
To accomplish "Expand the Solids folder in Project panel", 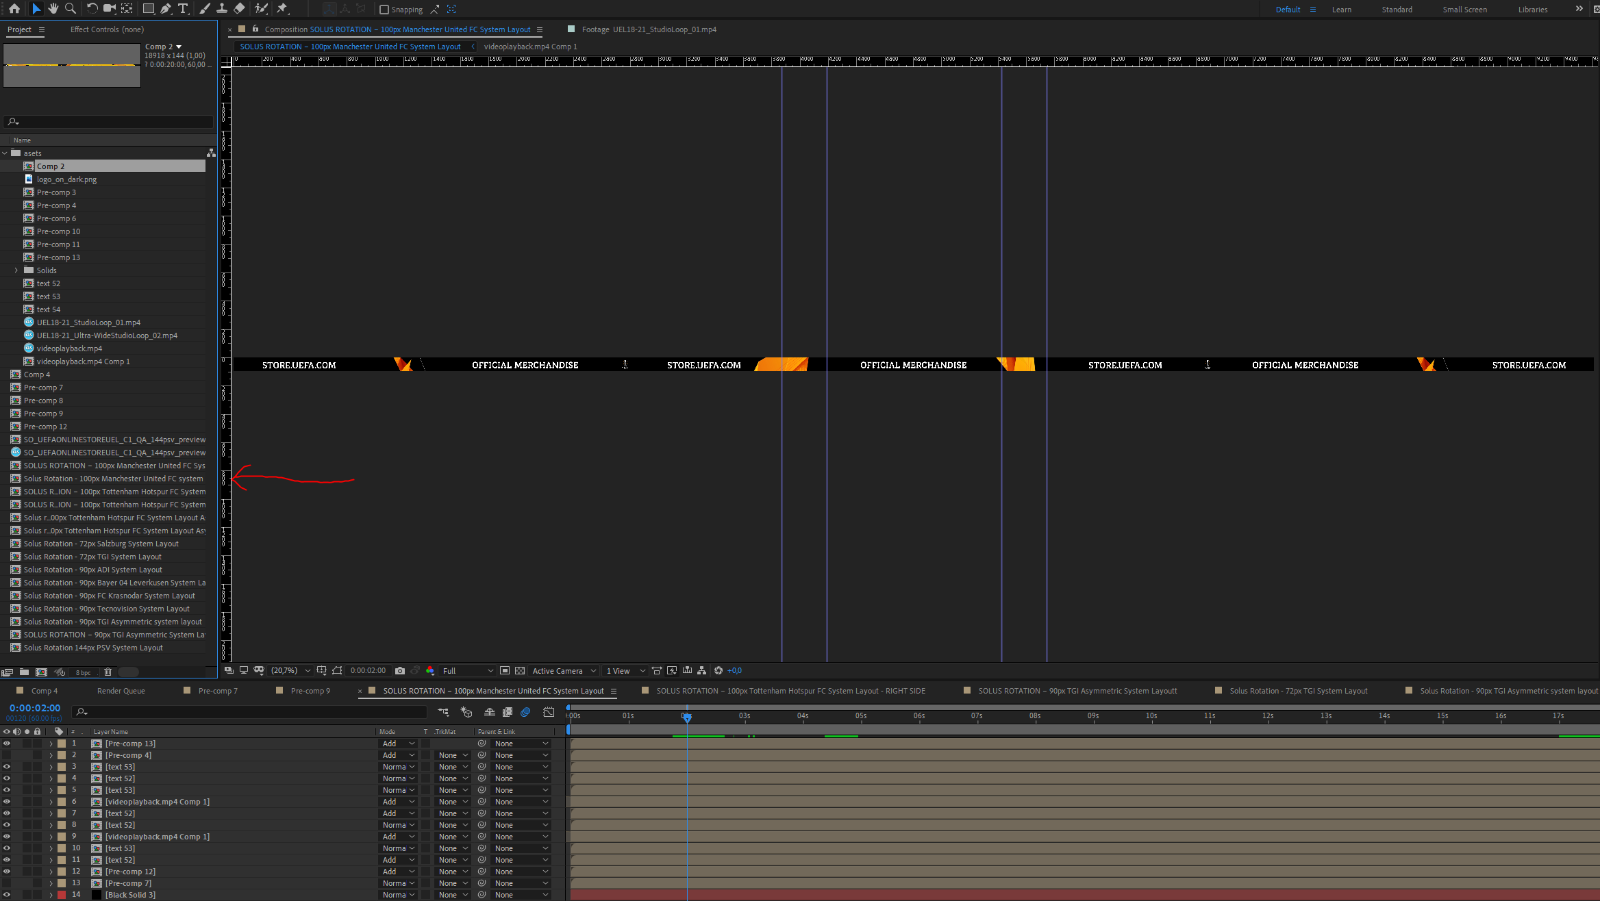I will pyautogui.click(x=16, y=270).
